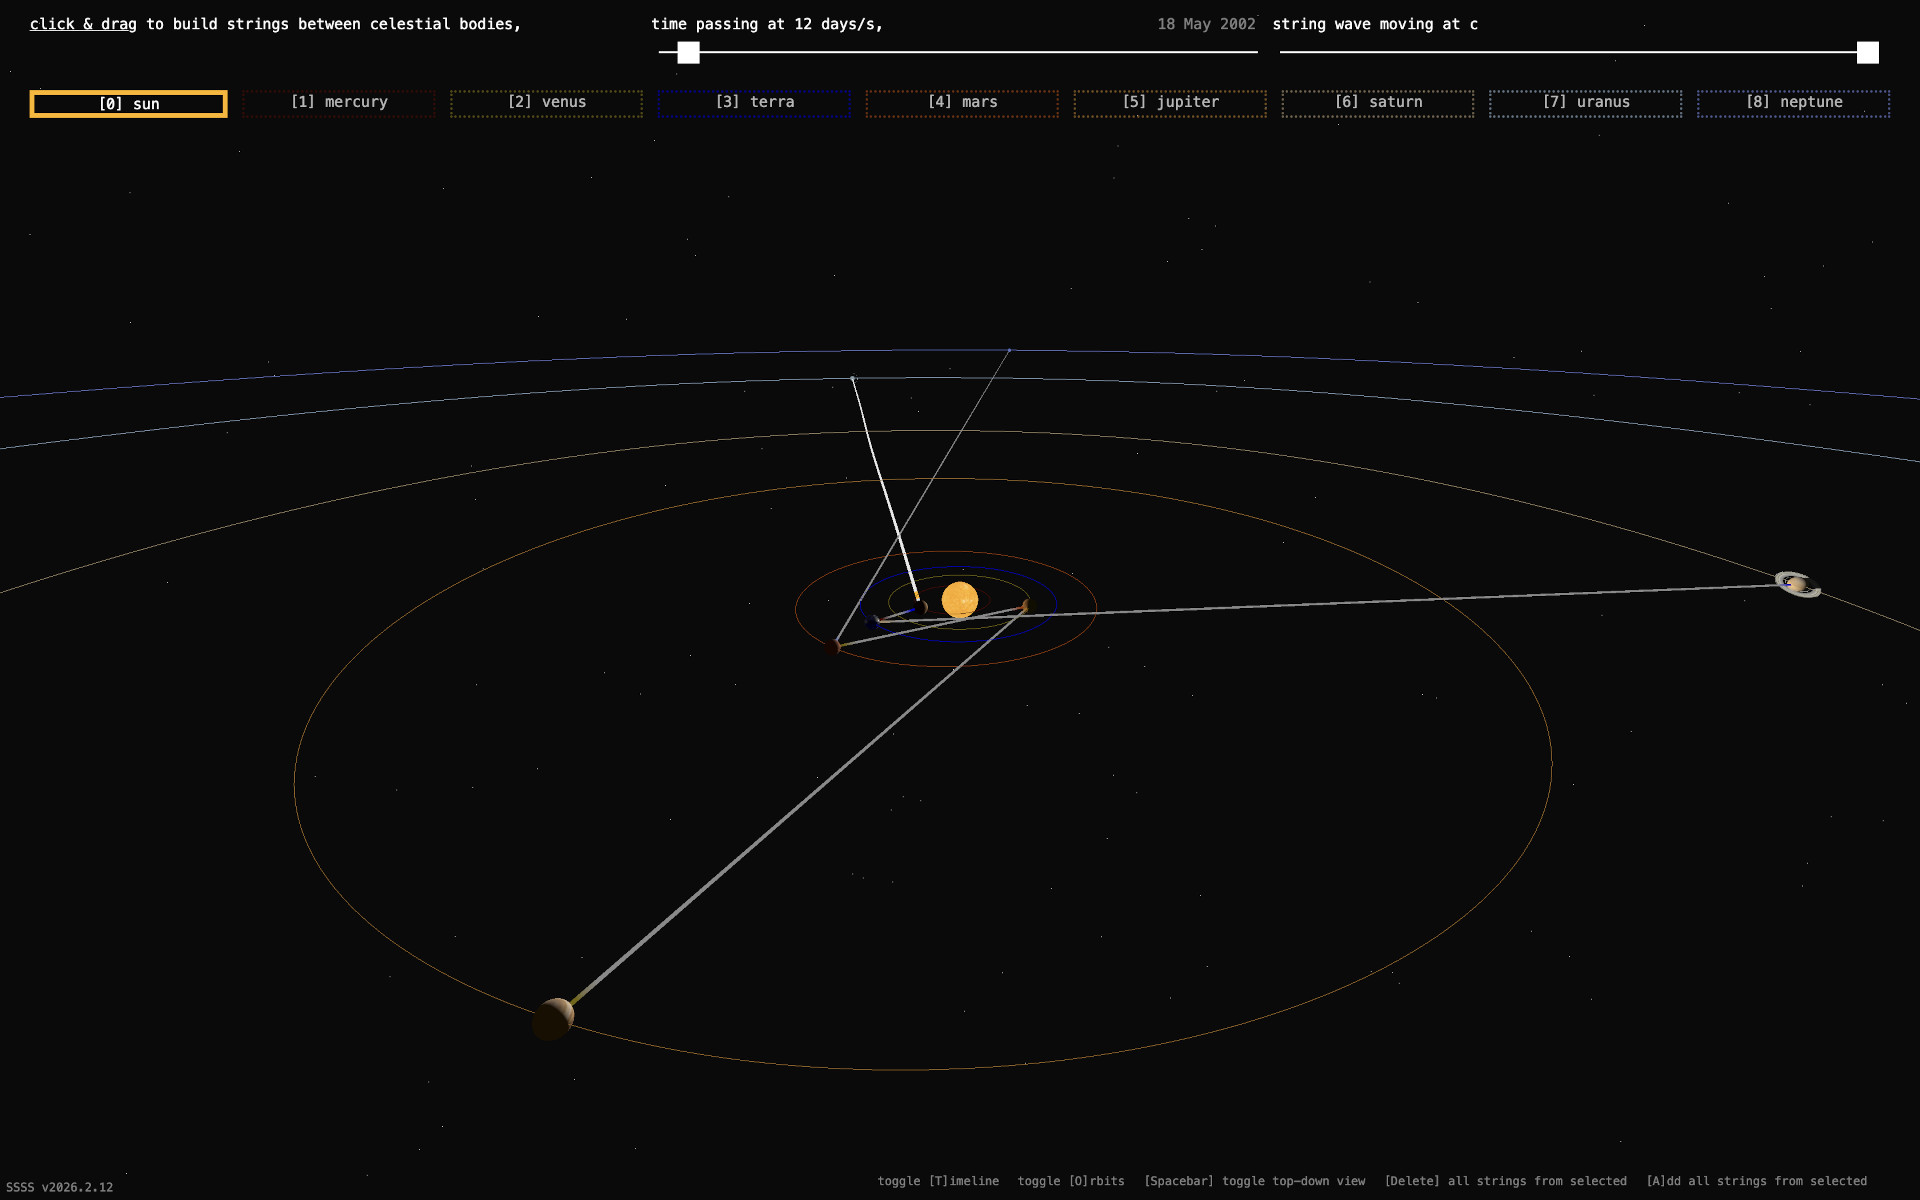Click the Sun in the solar system view

point(959,600)
